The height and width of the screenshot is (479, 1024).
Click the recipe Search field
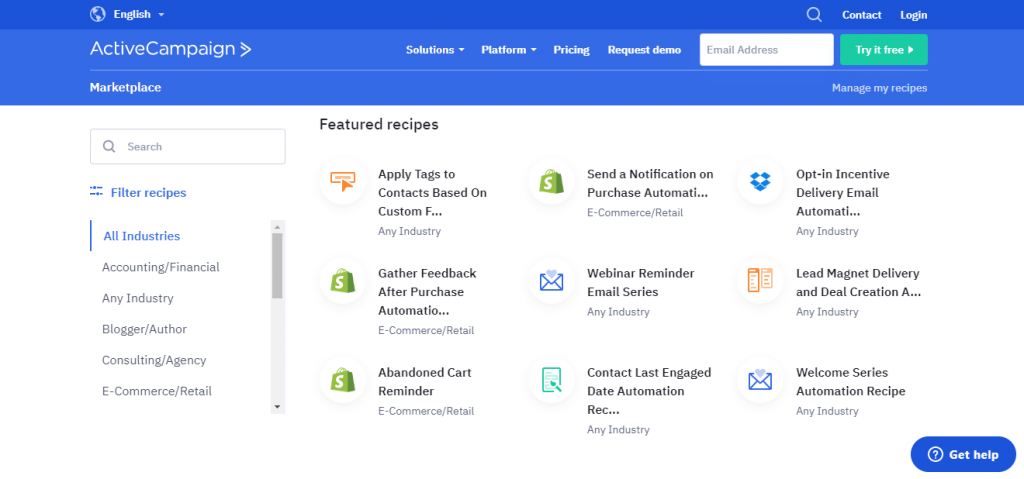187,146
